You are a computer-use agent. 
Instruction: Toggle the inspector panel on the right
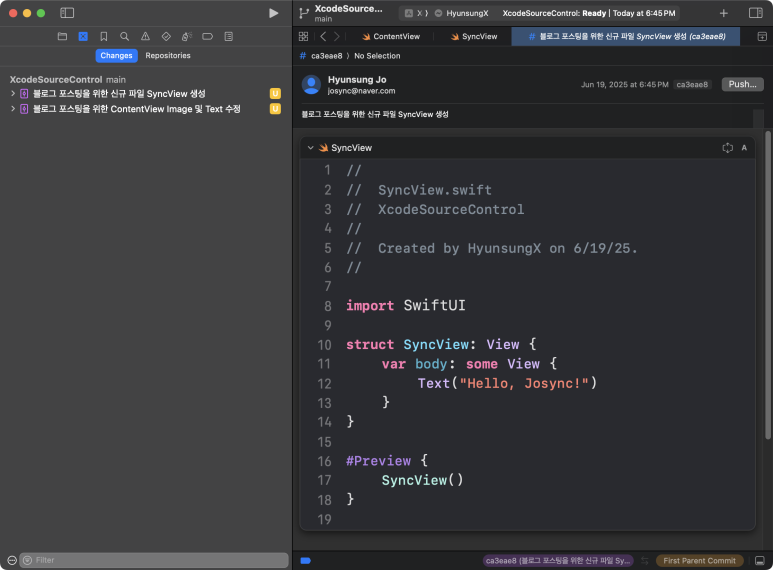pos(756,13)
